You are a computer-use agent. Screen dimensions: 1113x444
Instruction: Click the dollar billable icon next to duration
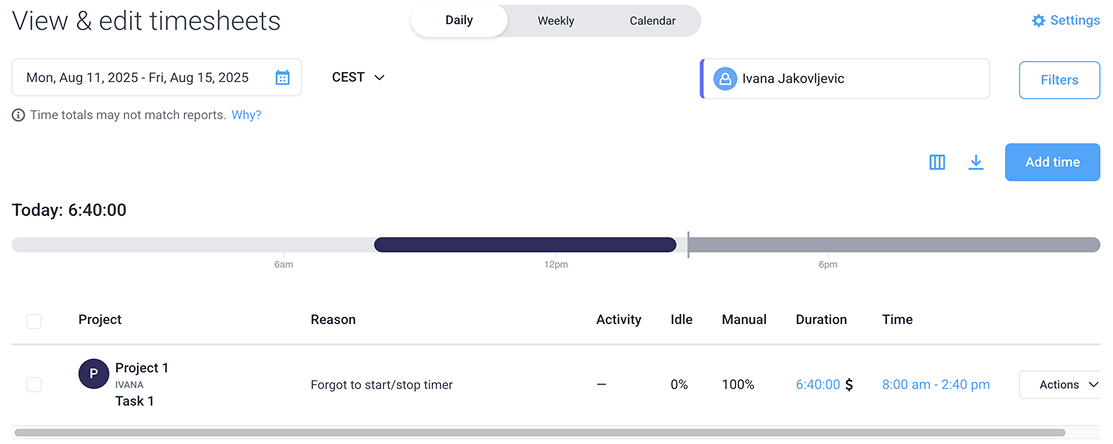849,384
